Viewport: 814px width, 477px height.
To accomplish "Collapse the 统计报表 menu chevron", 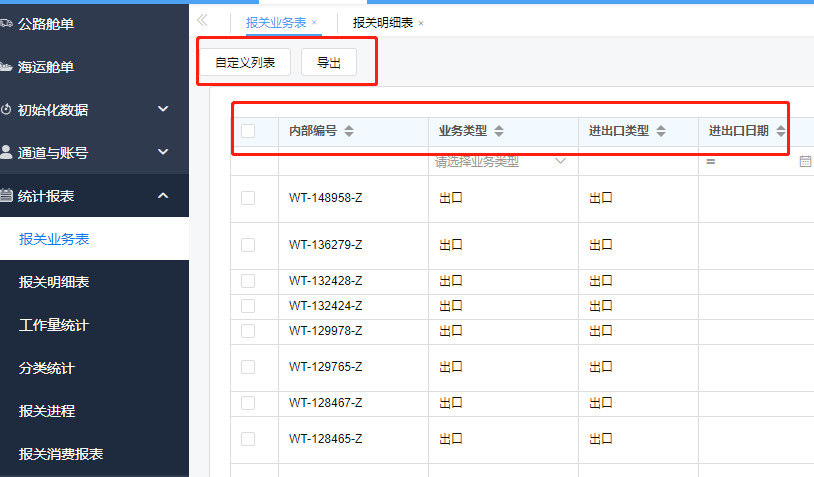I will coord(163,196).
